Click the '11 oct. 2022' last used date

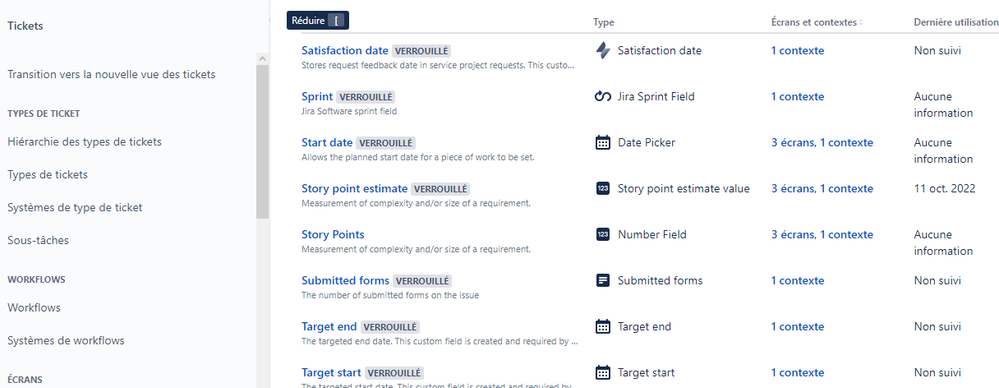[x=945, y=189]
